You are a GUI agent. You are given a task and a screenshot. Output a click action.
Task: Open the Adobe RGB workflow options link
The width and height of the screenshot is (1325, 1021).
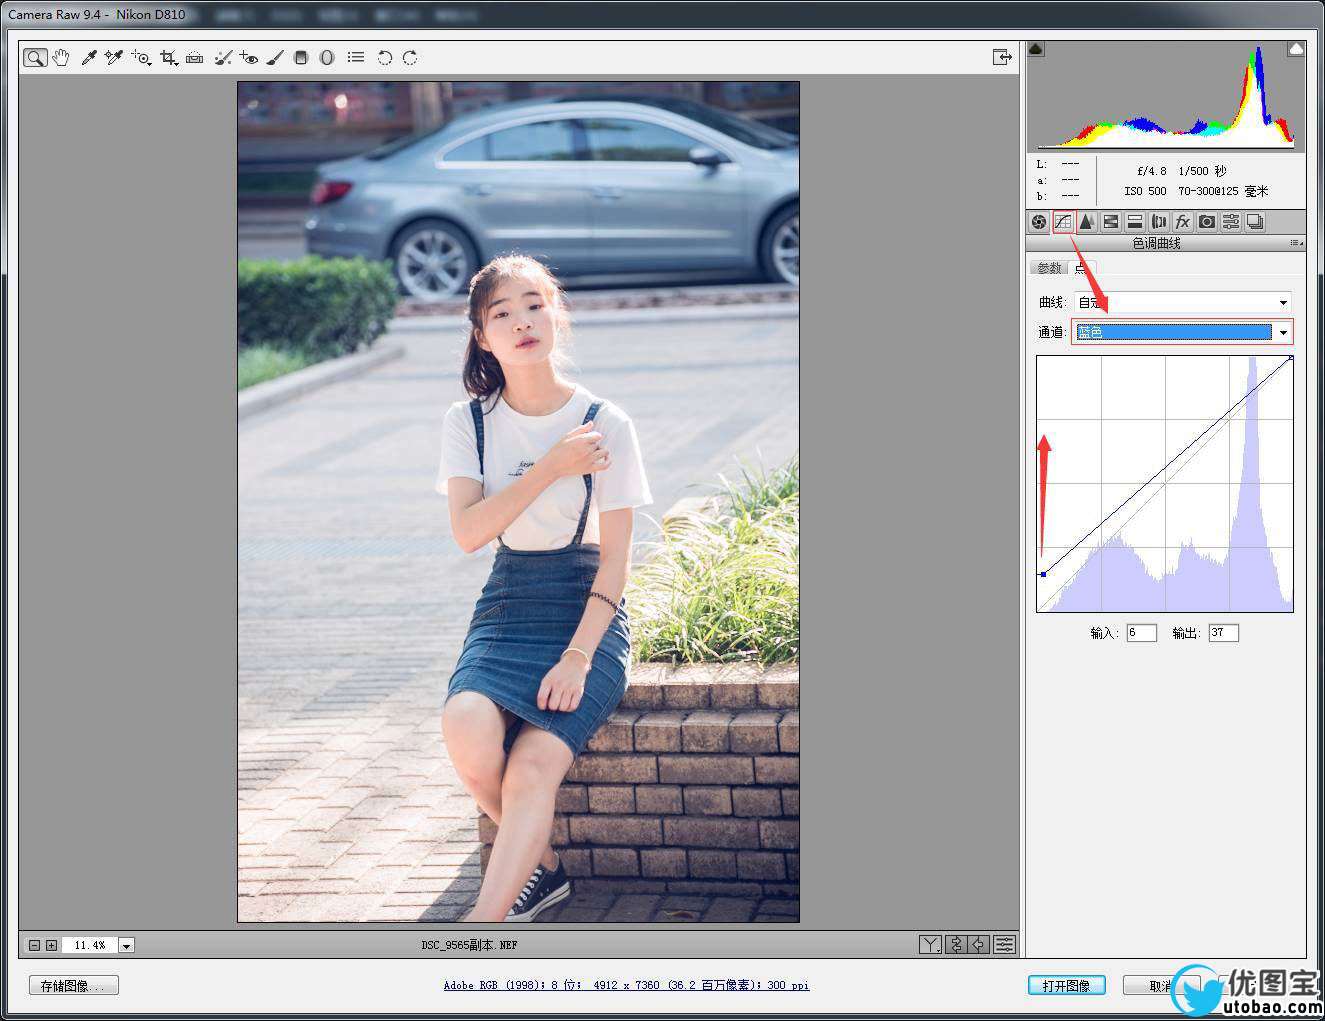626,985
